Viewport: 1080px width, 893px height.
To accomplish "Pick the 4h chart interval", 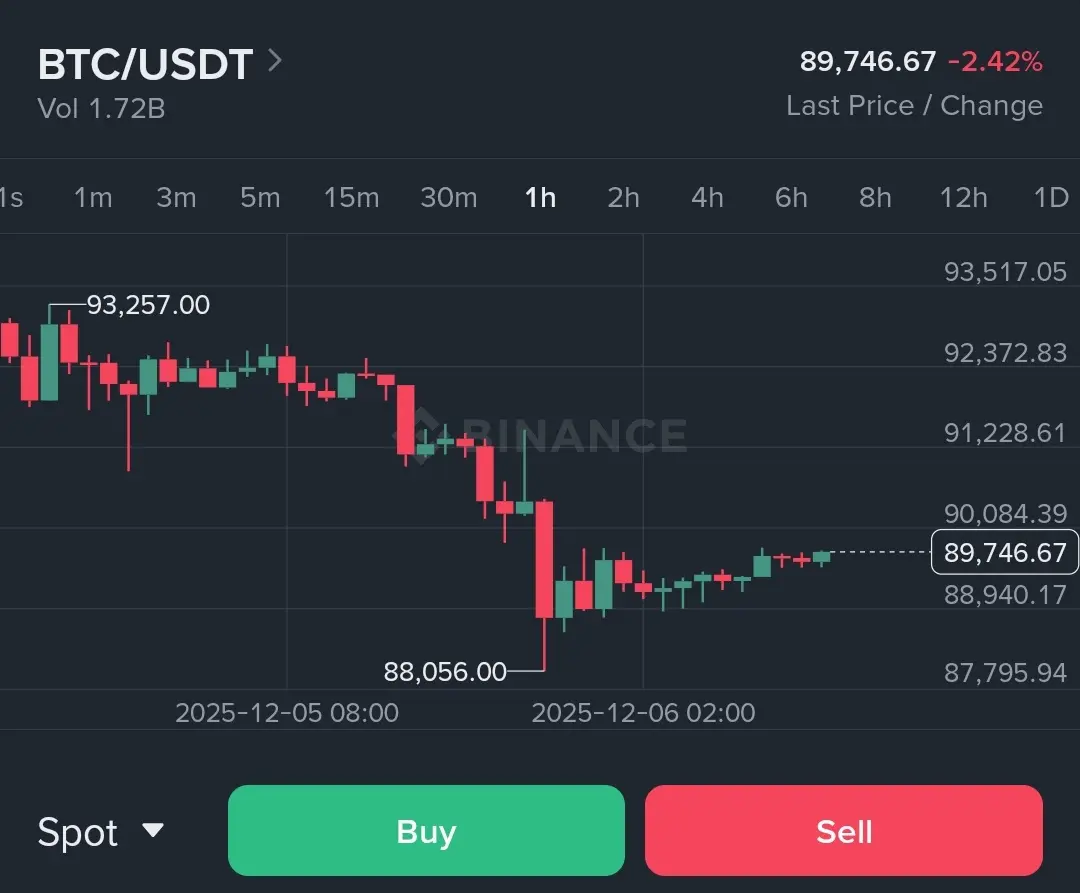I will coord(707,198).
